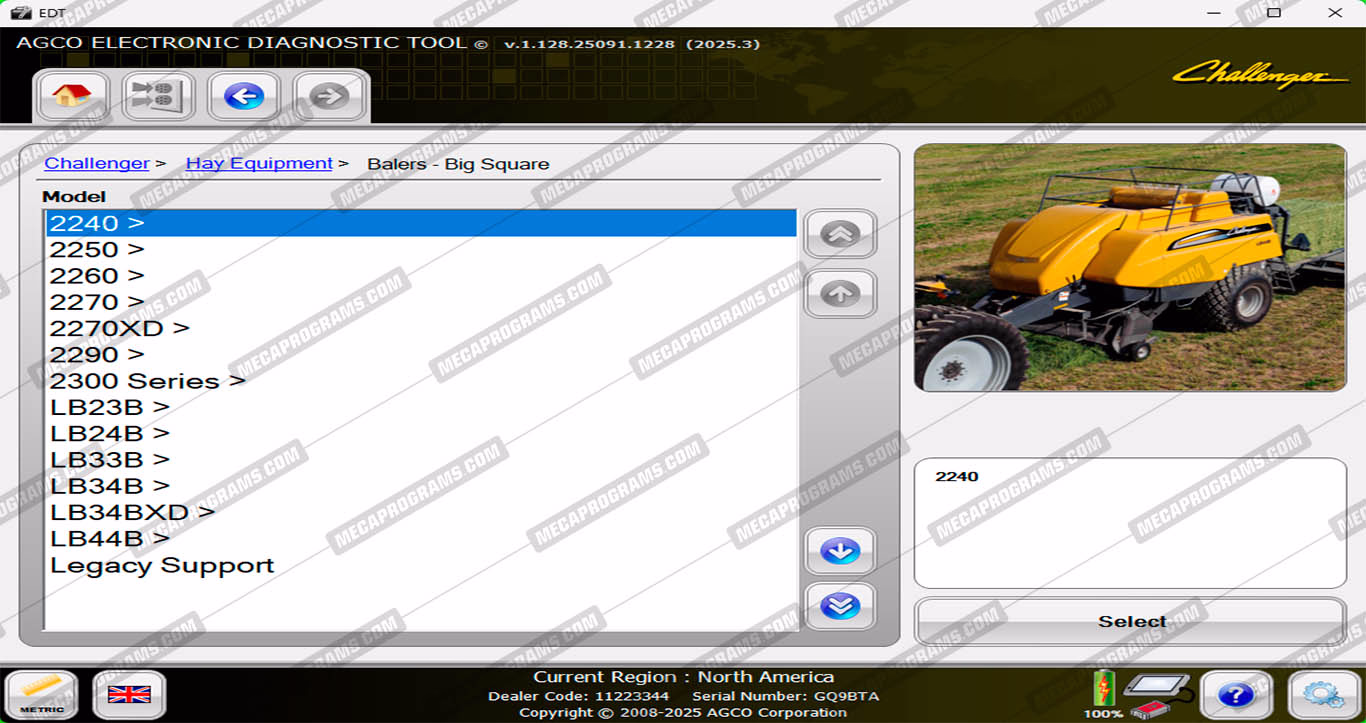Open the connection/exit door icon button

click(158, 96)
